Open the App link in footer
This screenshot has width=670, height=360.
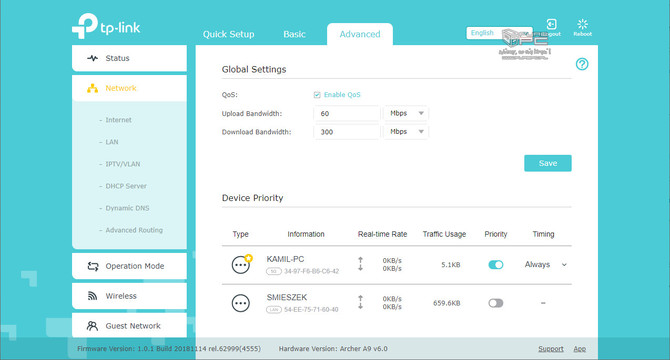pyautogui.click(x=579, y=349)
